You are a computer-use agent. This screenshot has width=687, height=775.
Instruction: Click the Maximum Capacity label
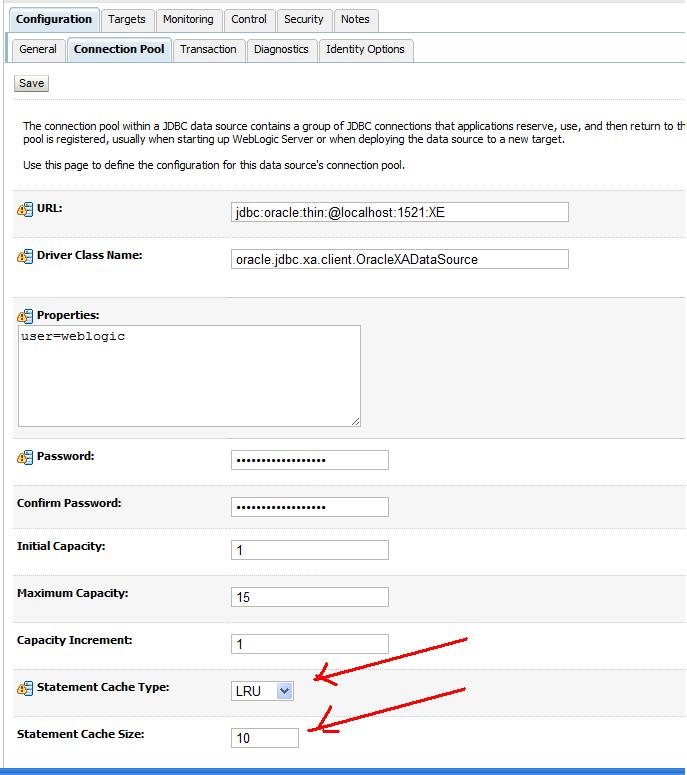point(73,593)
